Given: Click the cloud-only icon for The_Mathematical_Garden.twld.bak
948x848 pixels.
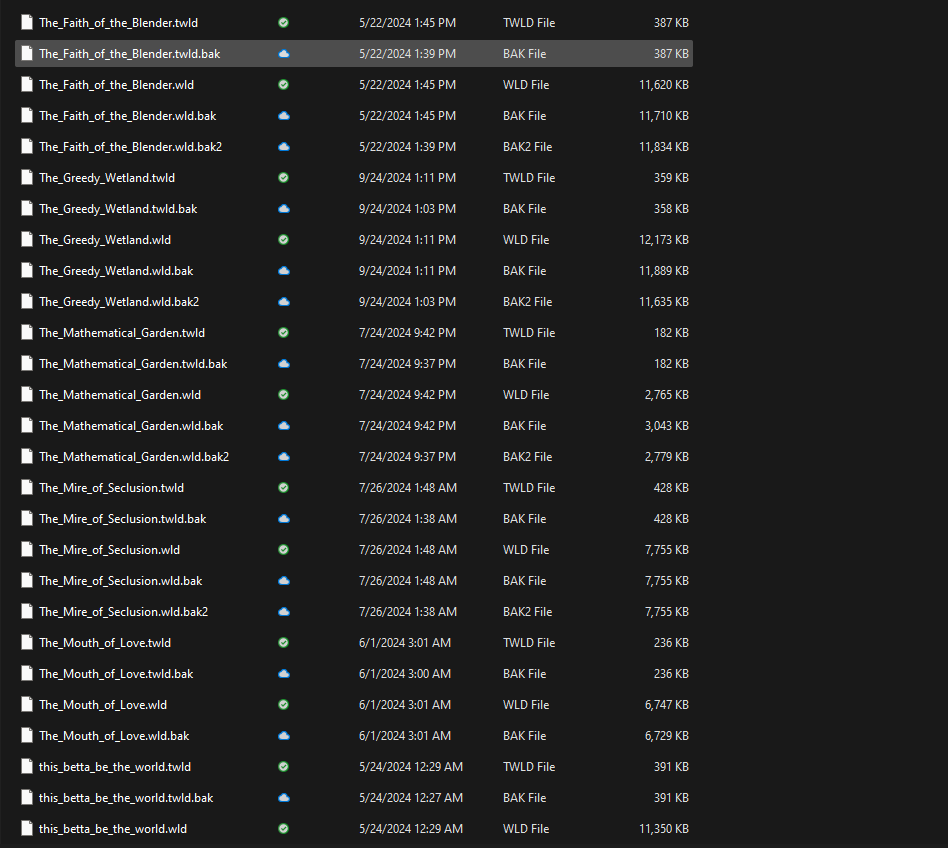Looking at the screenshot, I should pyautogui.click(x=284, y=364).
